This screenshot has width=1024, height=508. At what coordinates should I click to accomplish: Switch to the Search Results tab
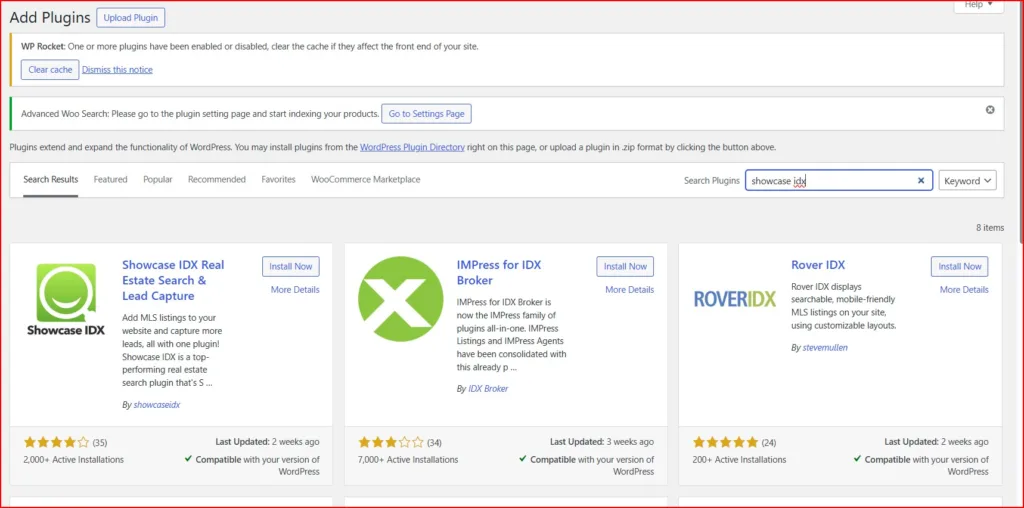[51, 180]
